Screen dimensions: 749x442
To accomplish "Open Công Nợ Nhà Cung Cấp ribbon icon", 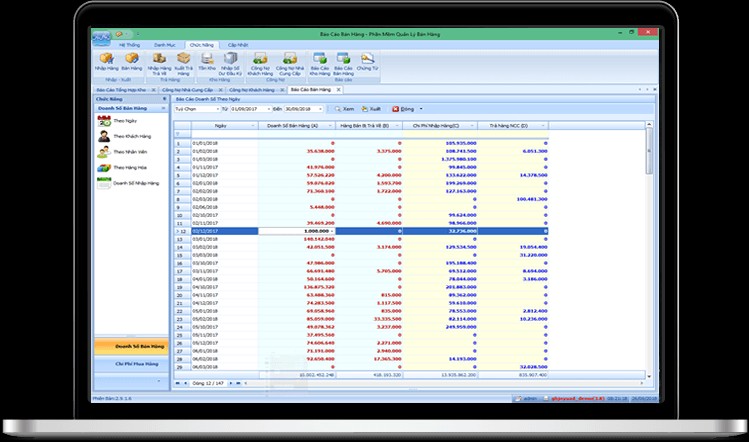I will (x=290, y=58).
